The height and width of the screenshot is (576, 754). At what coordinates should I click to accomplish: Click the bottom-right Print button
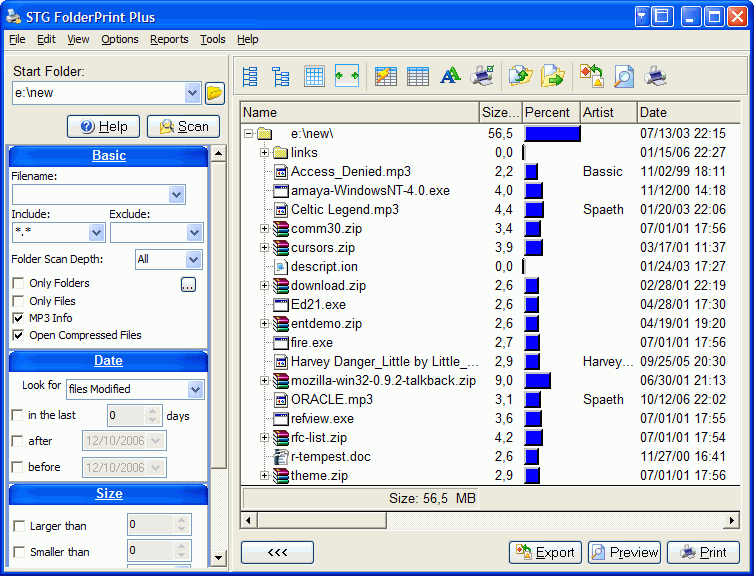704,552
